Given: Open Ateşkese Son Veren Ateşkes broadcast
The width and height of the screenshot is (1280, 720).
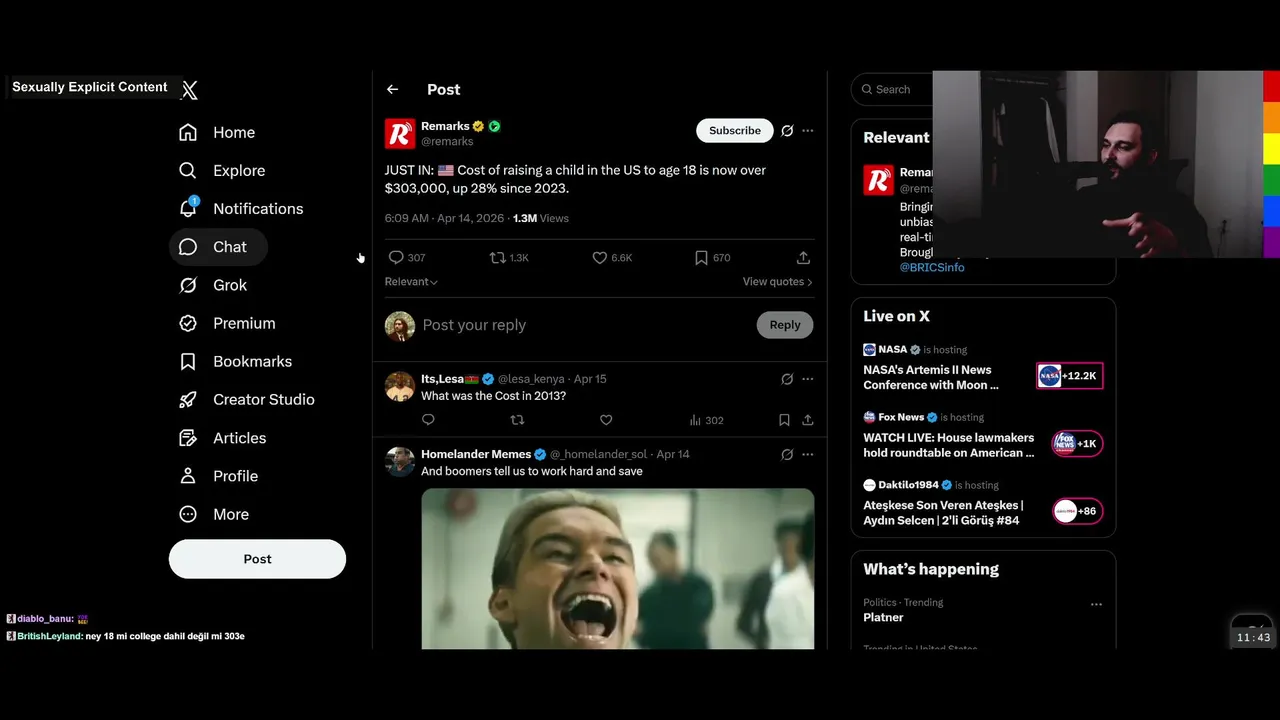Looking at the screenshot, I should coord(943,513).
